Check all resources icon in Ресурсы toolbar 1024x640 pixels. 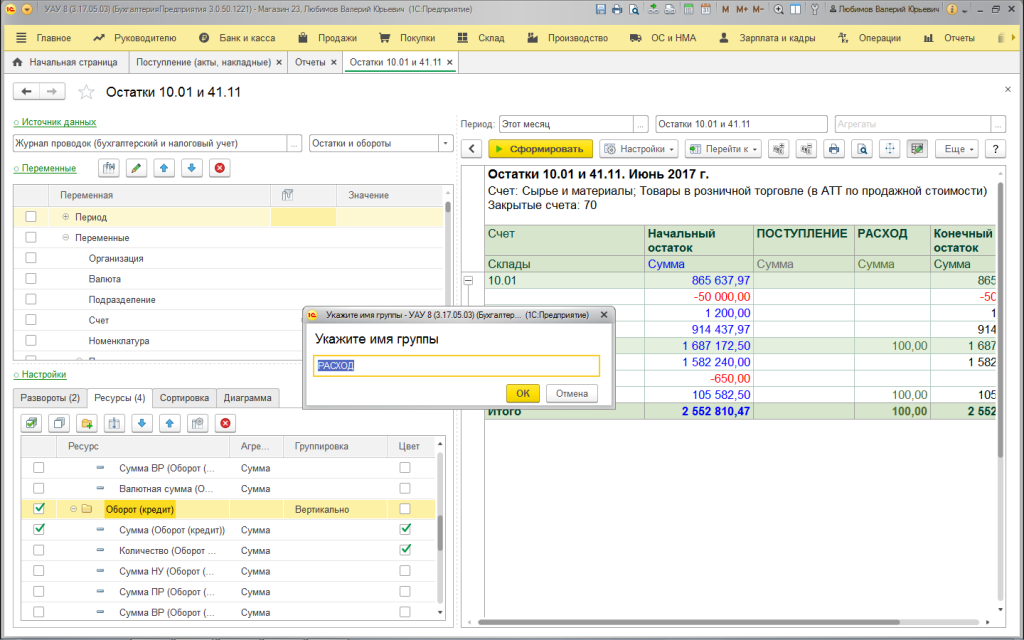click(31, 424)
